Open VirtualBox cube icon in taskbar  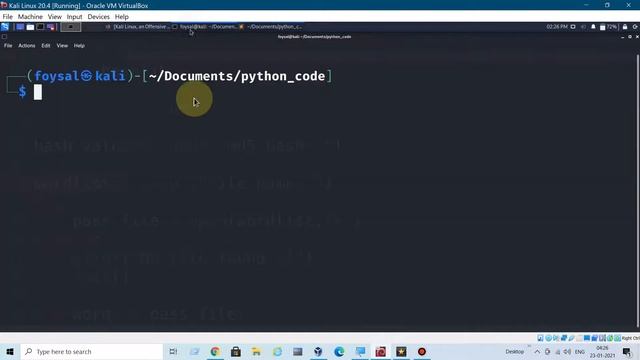click(x=318, y=351)
